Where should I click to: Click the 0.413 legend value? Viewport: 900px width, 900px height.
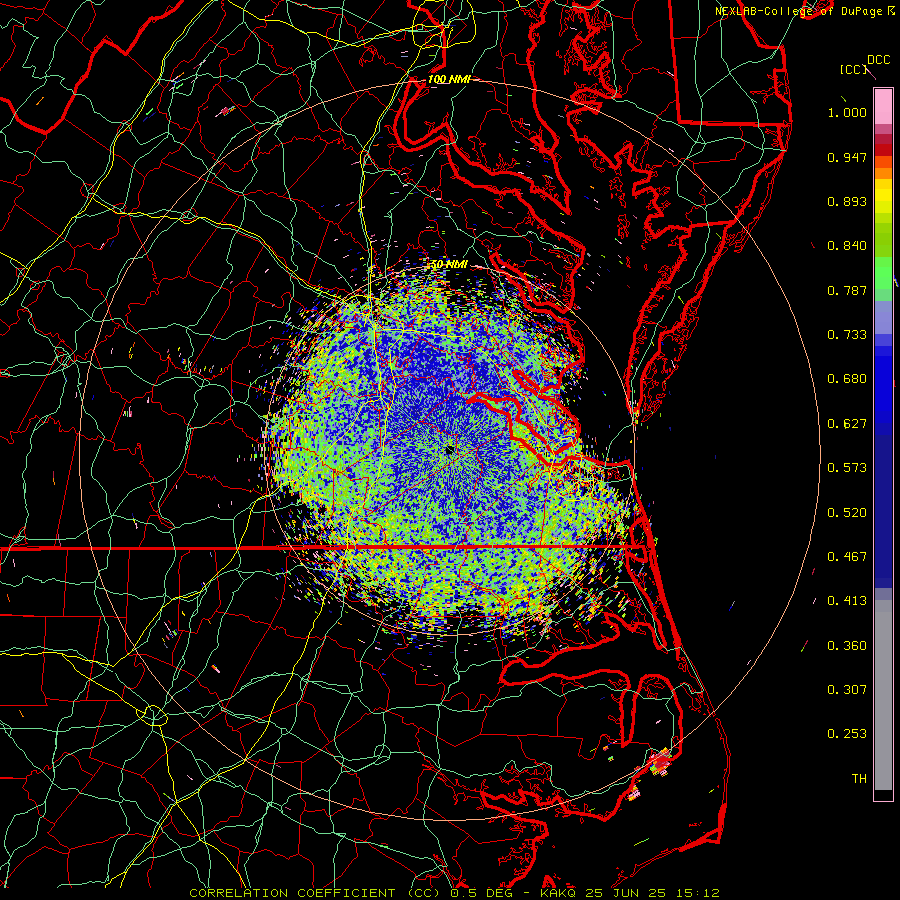(x=847, y=601)
